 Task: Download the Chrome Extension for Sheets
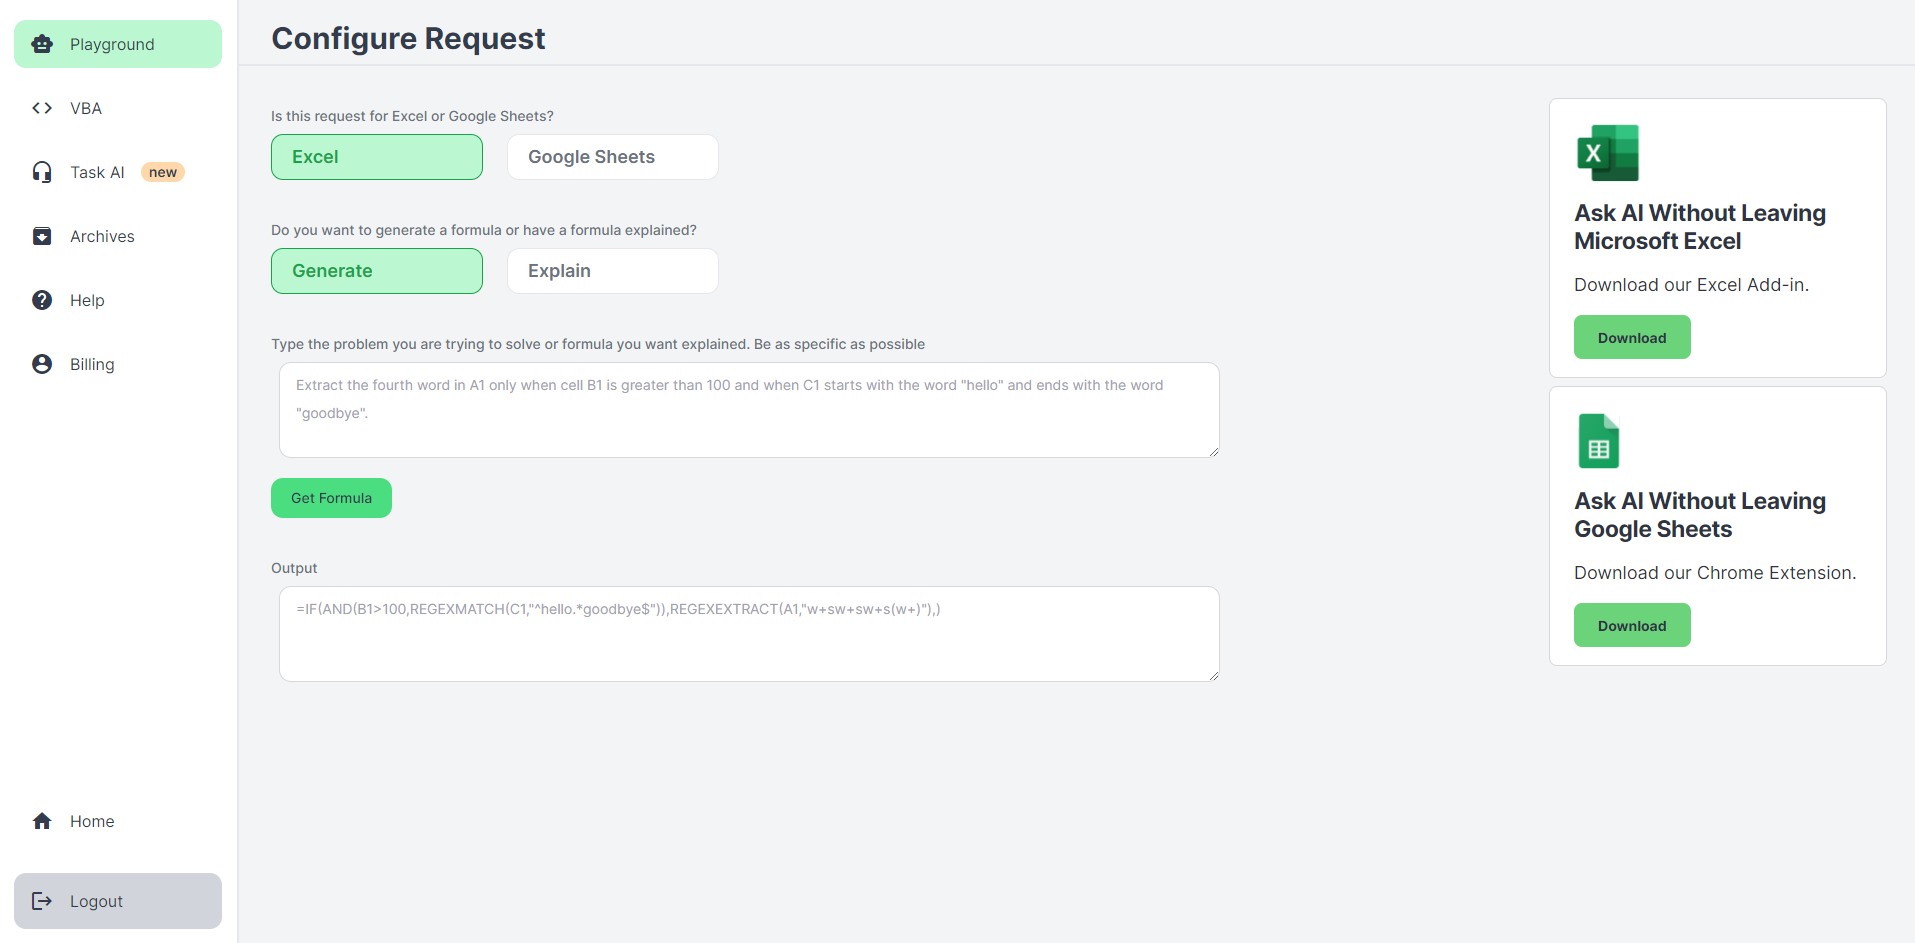[1632, 625]
